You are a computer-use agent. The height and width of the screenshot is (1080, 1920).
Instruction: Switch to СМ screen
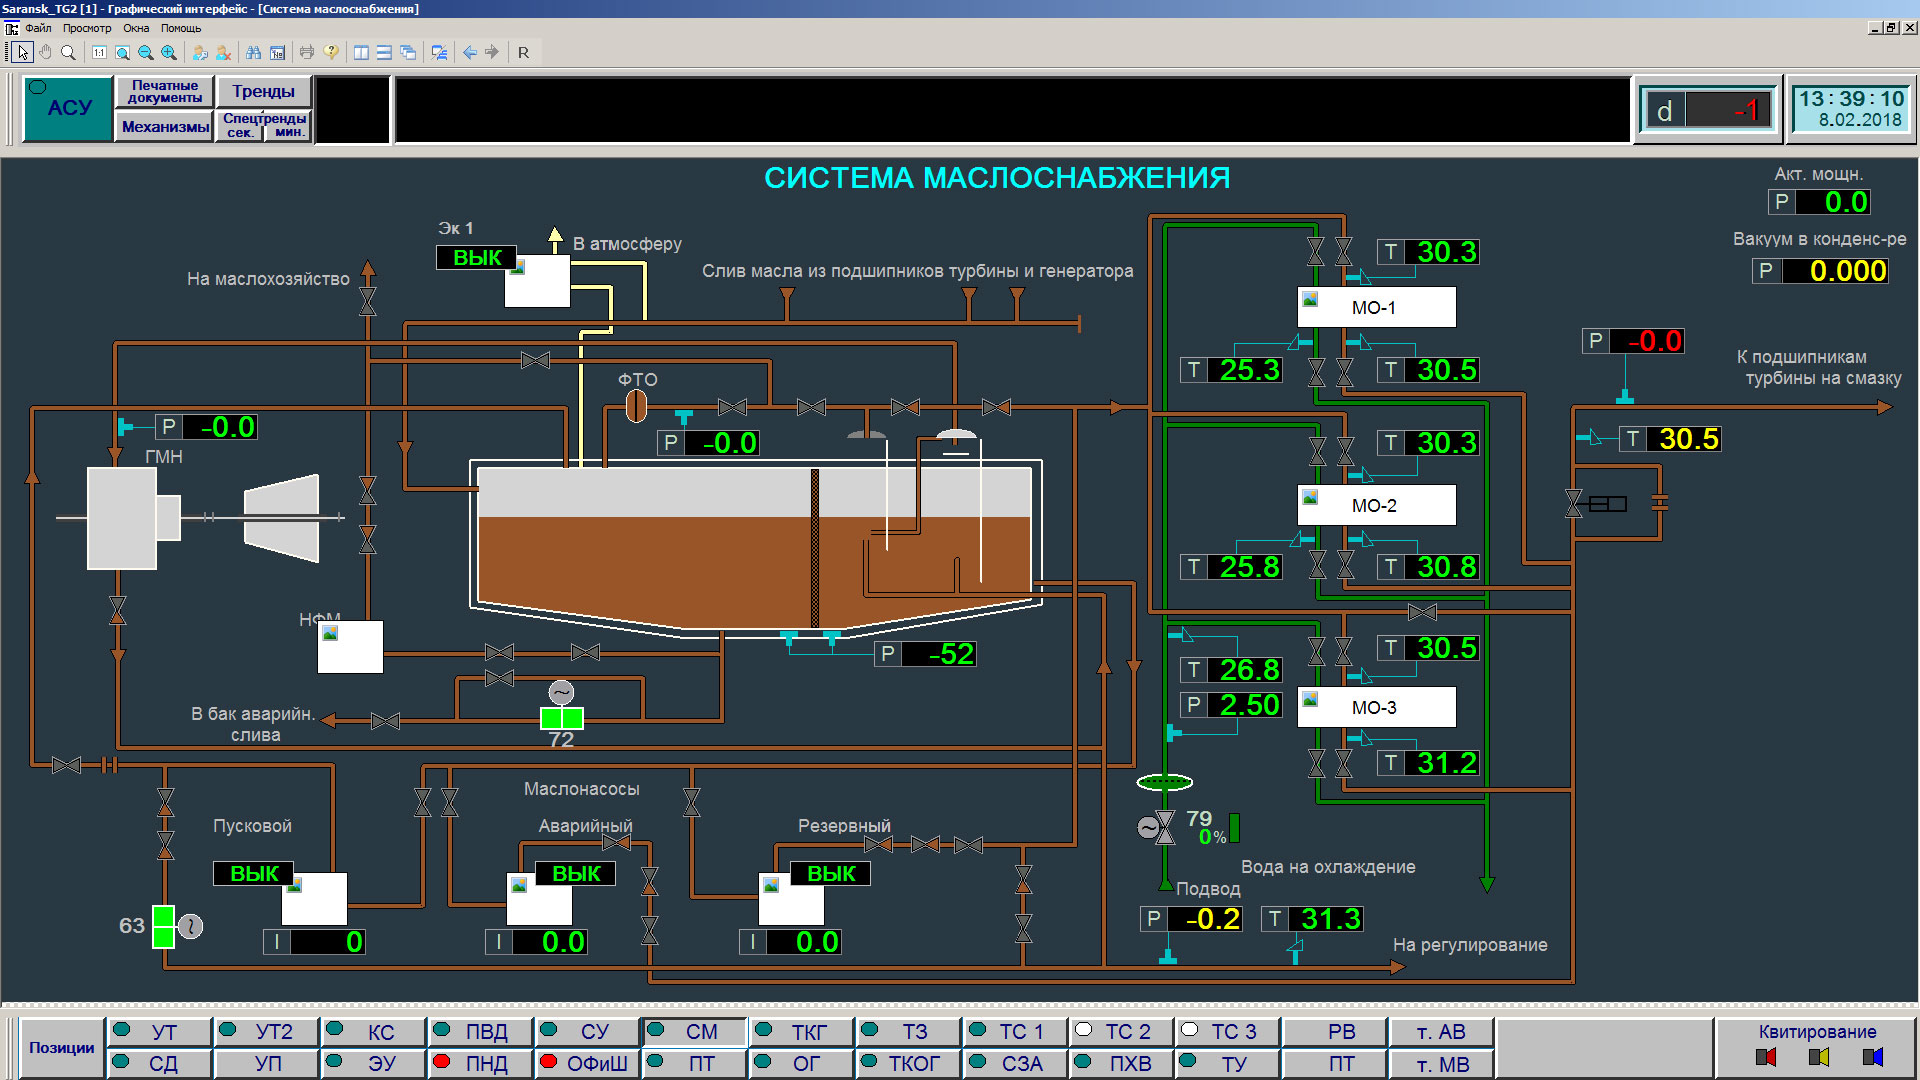tap(695, 1031)
